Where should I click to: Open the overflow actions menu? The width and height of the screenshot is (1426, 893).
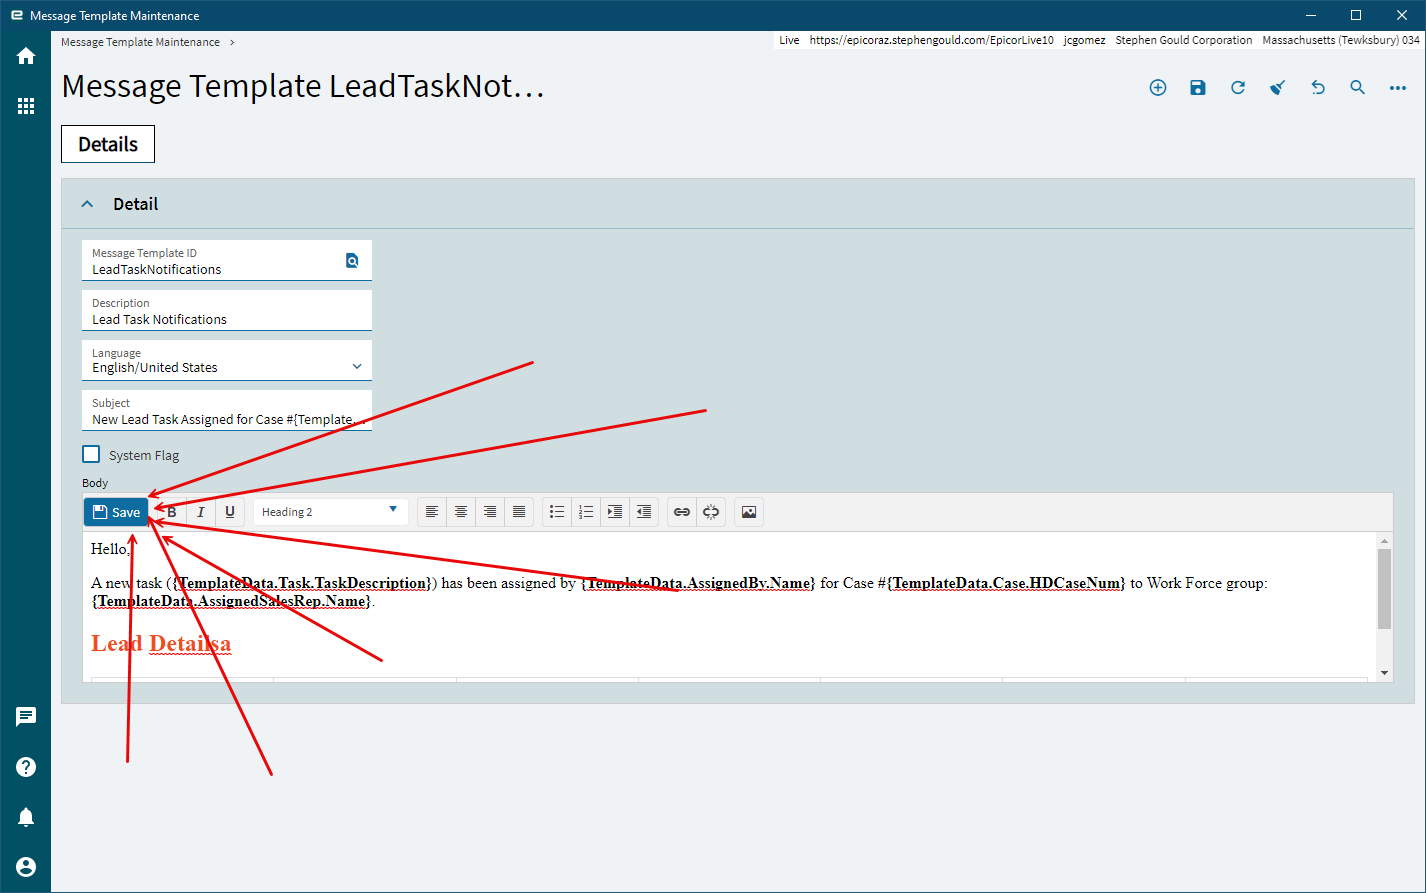[1397, 87]
